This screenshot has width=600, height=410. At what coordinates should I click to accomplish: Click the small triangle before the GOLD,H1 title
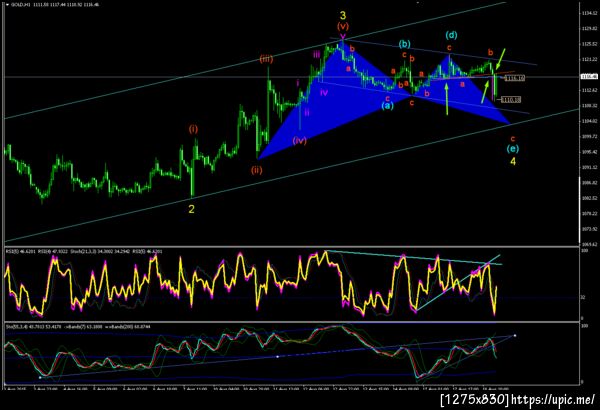pyautogui.click(x=7, y=5)
